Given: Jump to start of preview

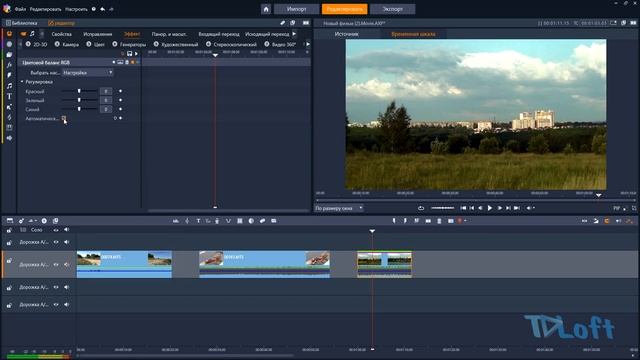Looking at the screenshot, I should coord(463,208).
